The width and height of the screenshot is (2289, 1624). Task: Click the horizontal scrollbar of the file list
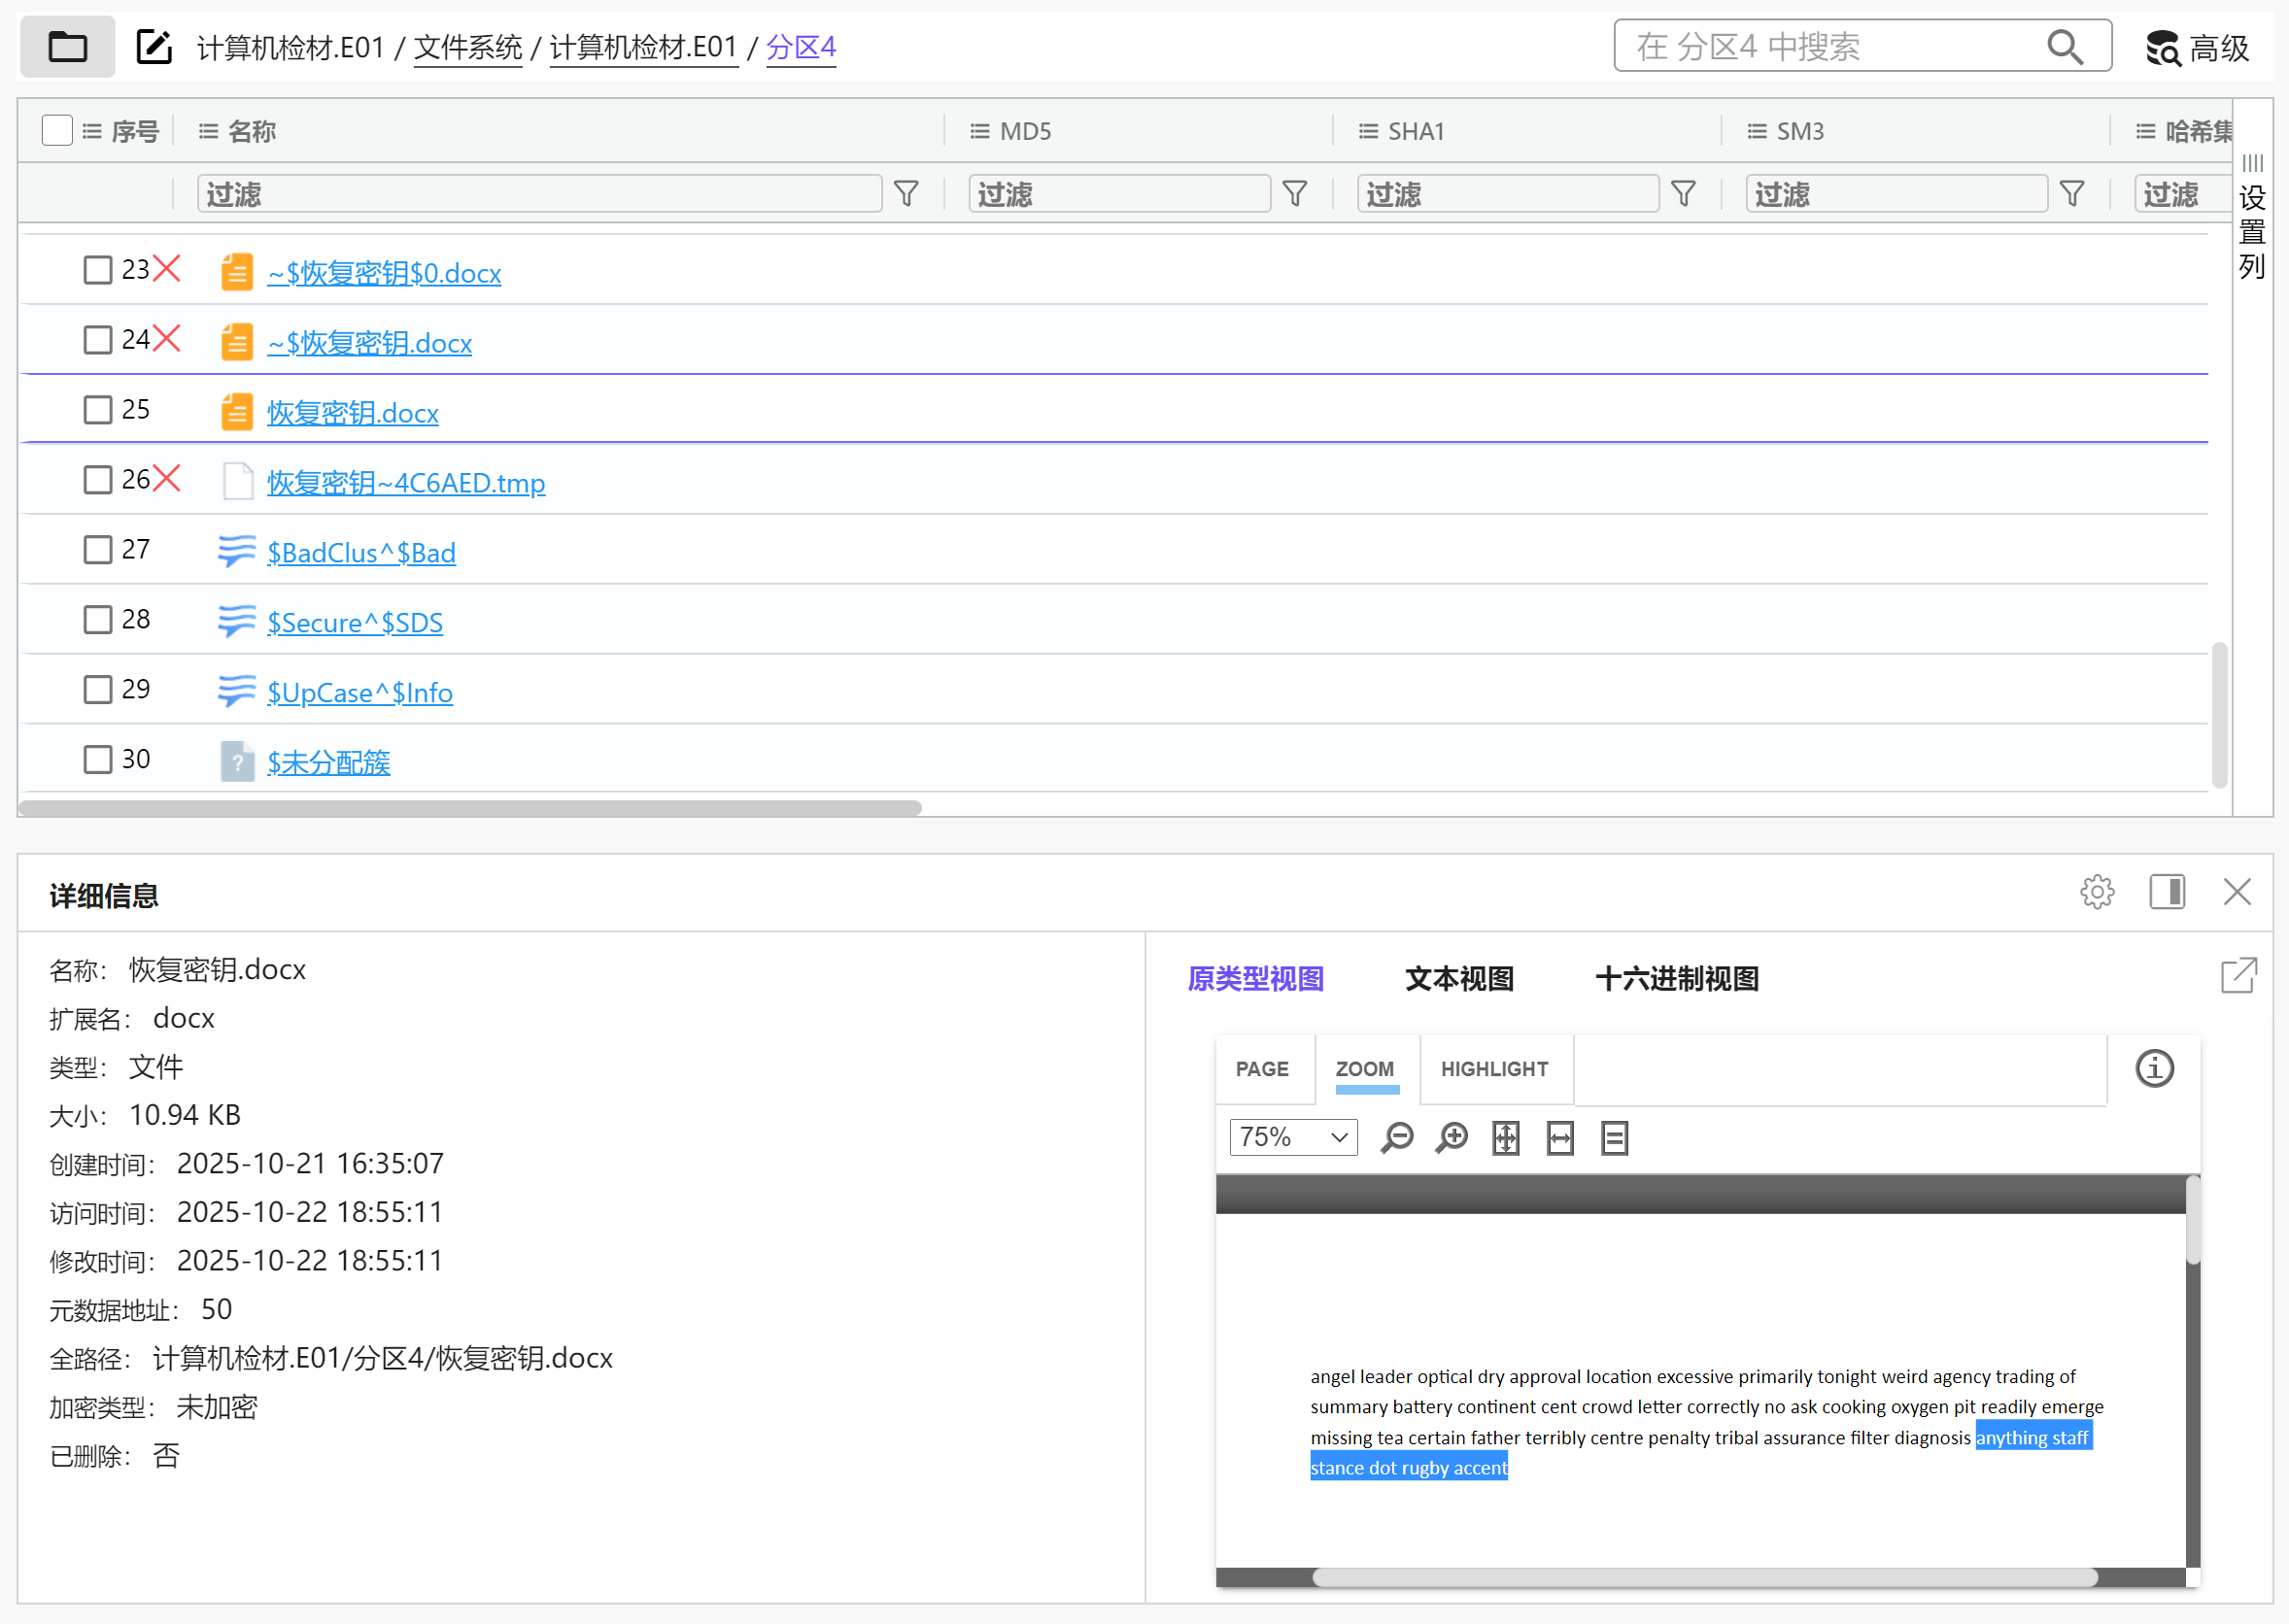pos(470,808)
